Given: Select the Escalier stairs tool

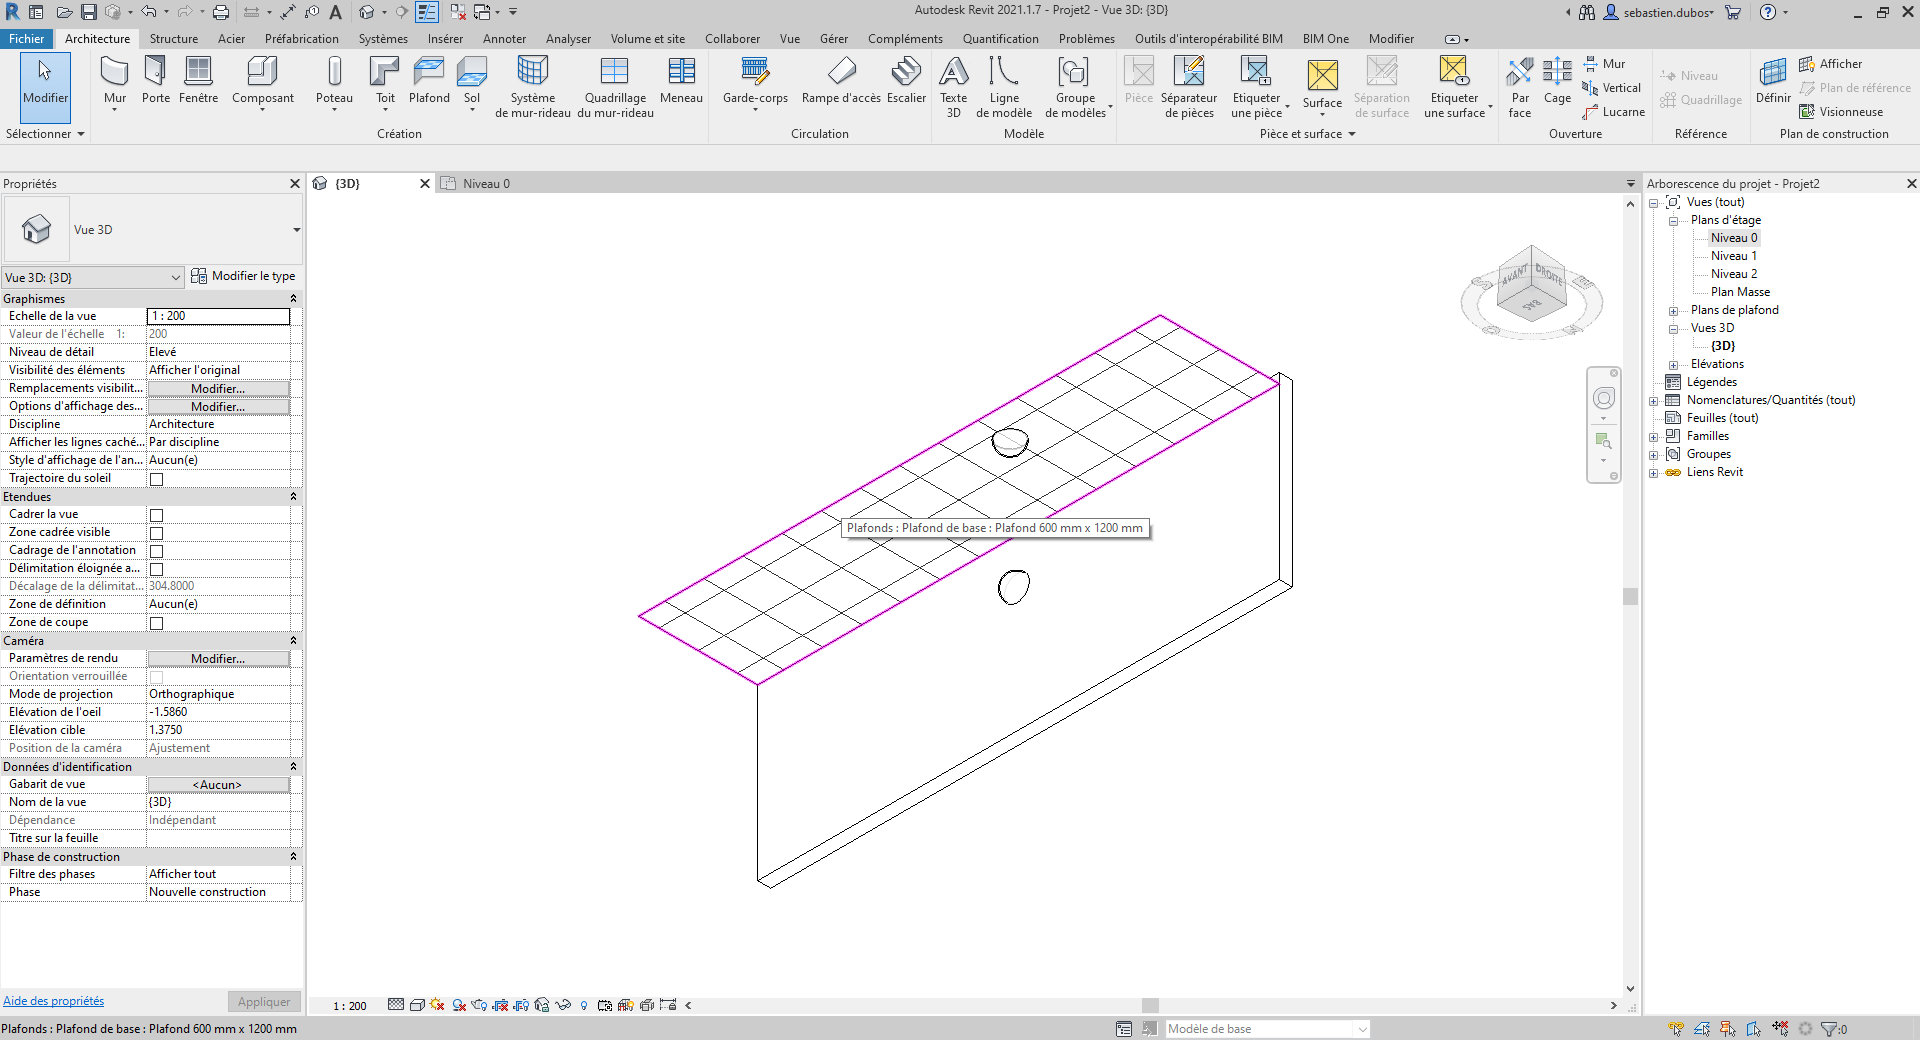Looking at the screenshot, I should [x=906, y=80].
